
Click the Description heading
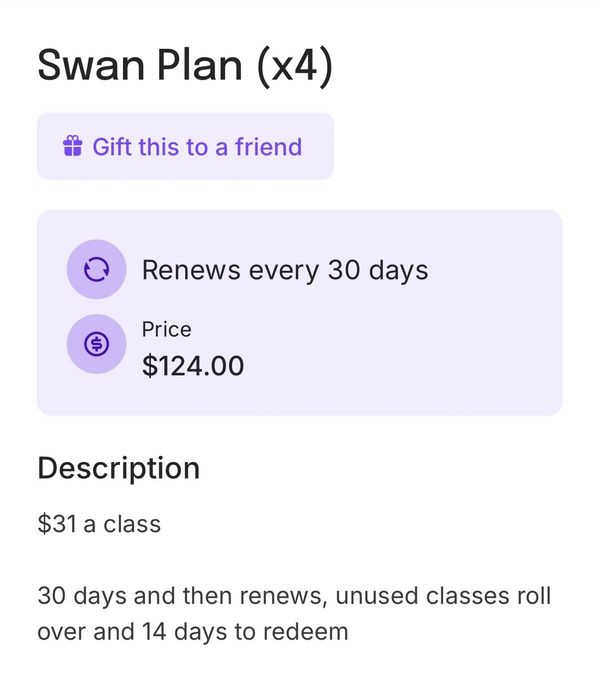coord(118,468)
